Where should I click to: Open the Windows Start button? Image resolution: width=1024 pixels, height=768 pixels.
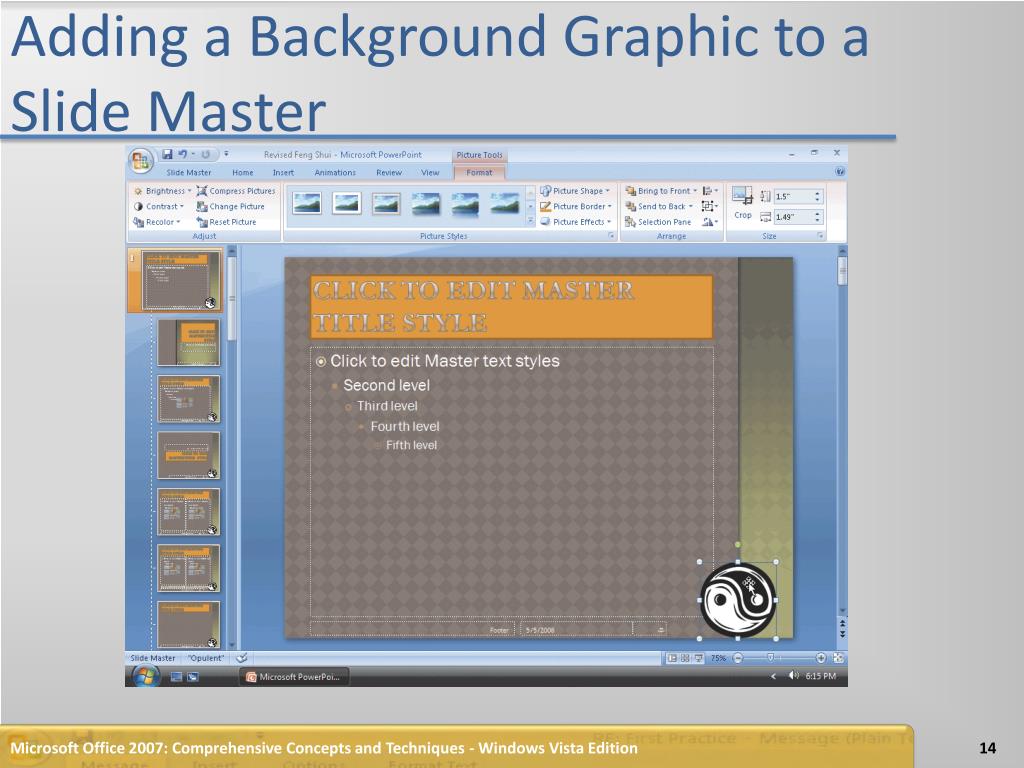point(145,677)
